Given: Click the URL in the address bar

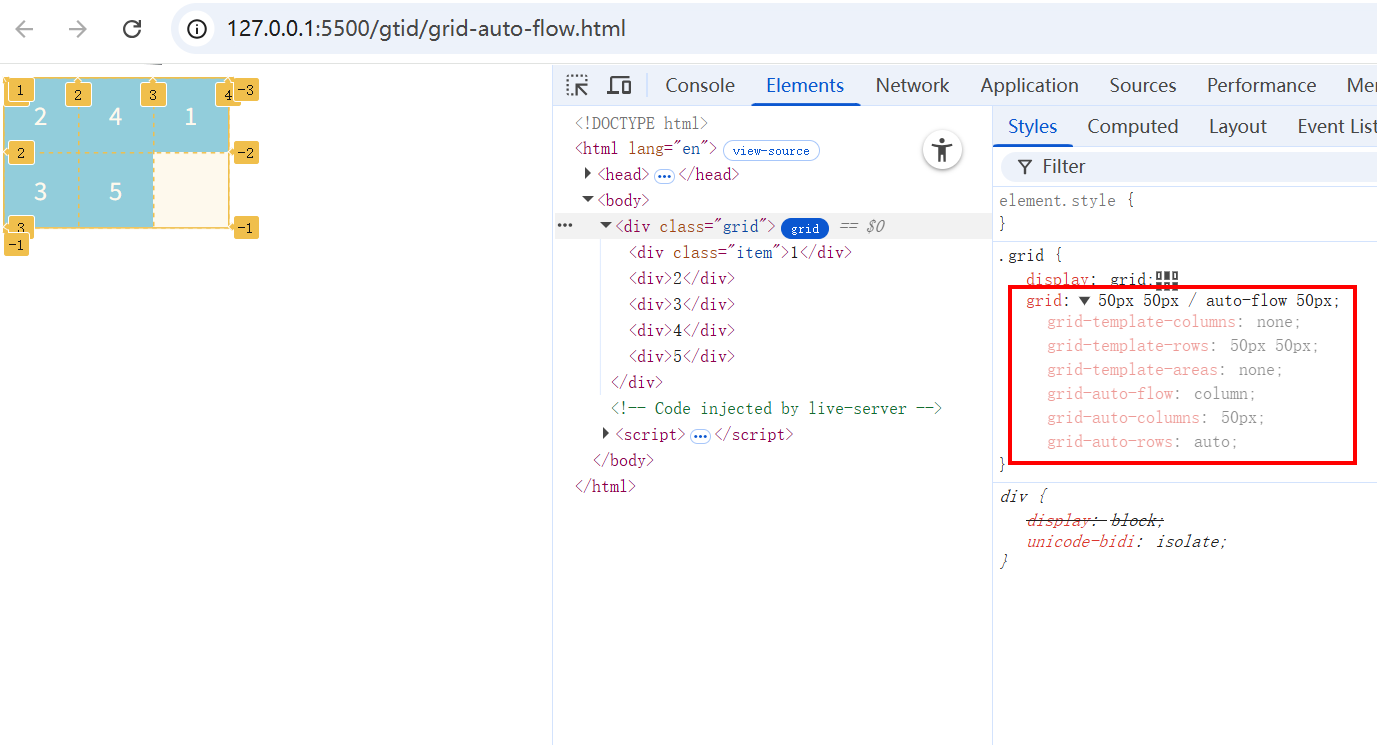Looking at the screenshot, I should coord(426,29).
